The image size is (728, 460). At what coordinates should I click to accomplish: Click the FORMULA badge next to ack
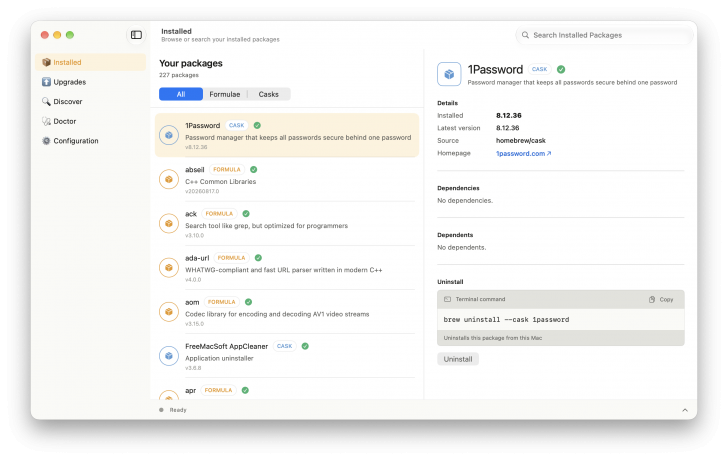219,214
